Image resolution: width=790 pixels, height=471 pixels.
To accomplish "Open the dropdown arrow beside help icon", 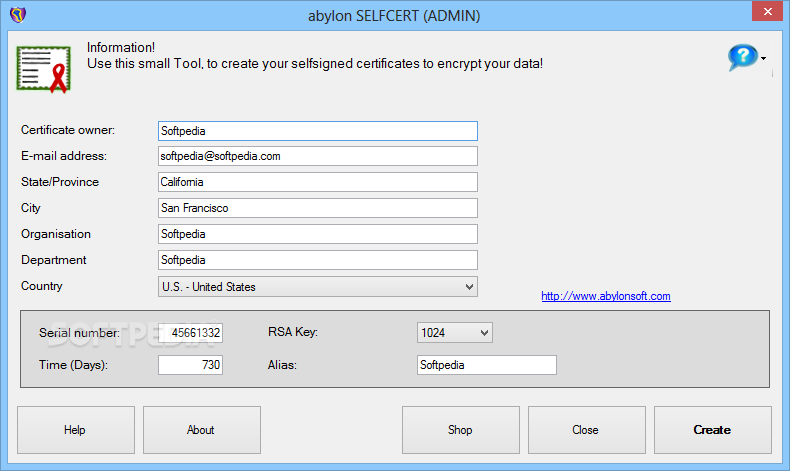I will [764, 58].
